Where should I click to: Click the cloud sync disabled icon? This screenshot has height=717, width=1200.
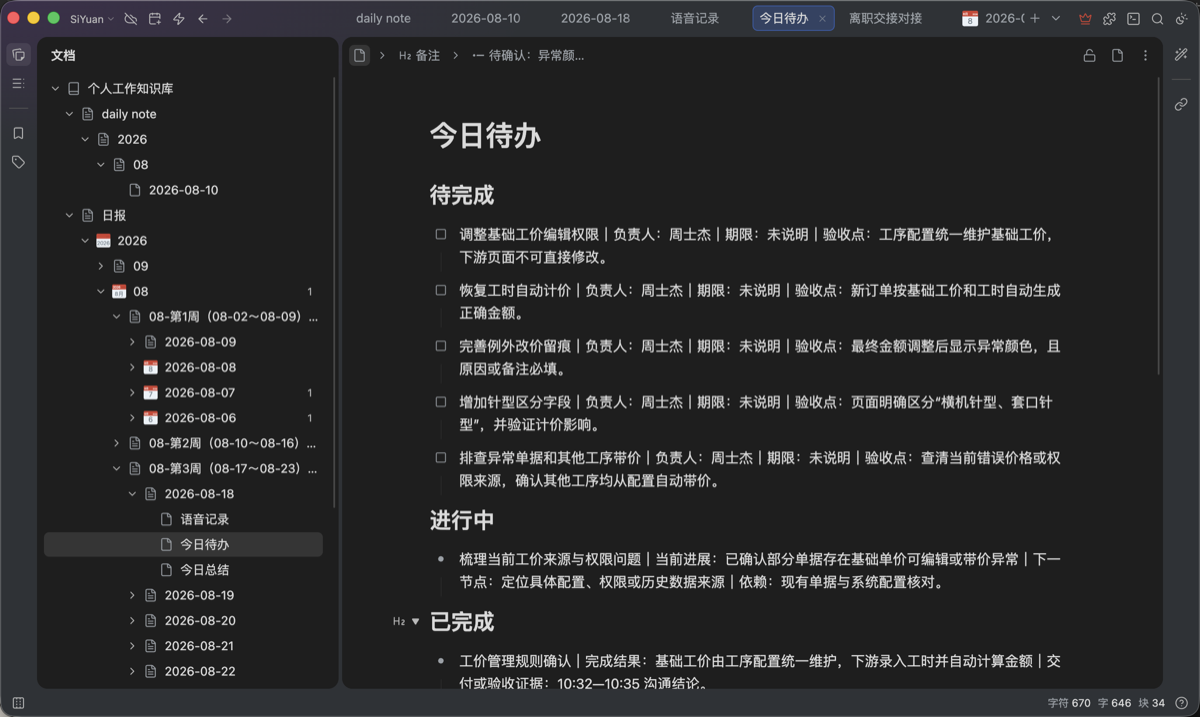click(x=131, y=19)
